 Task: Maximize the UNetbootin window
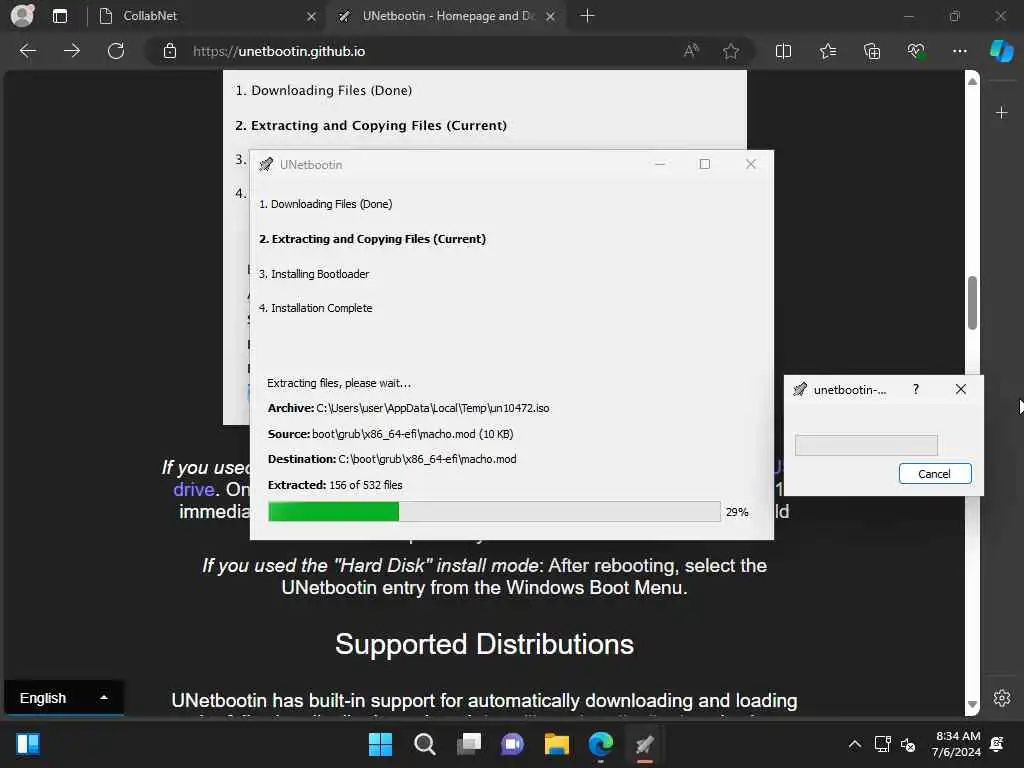(705, 164)
